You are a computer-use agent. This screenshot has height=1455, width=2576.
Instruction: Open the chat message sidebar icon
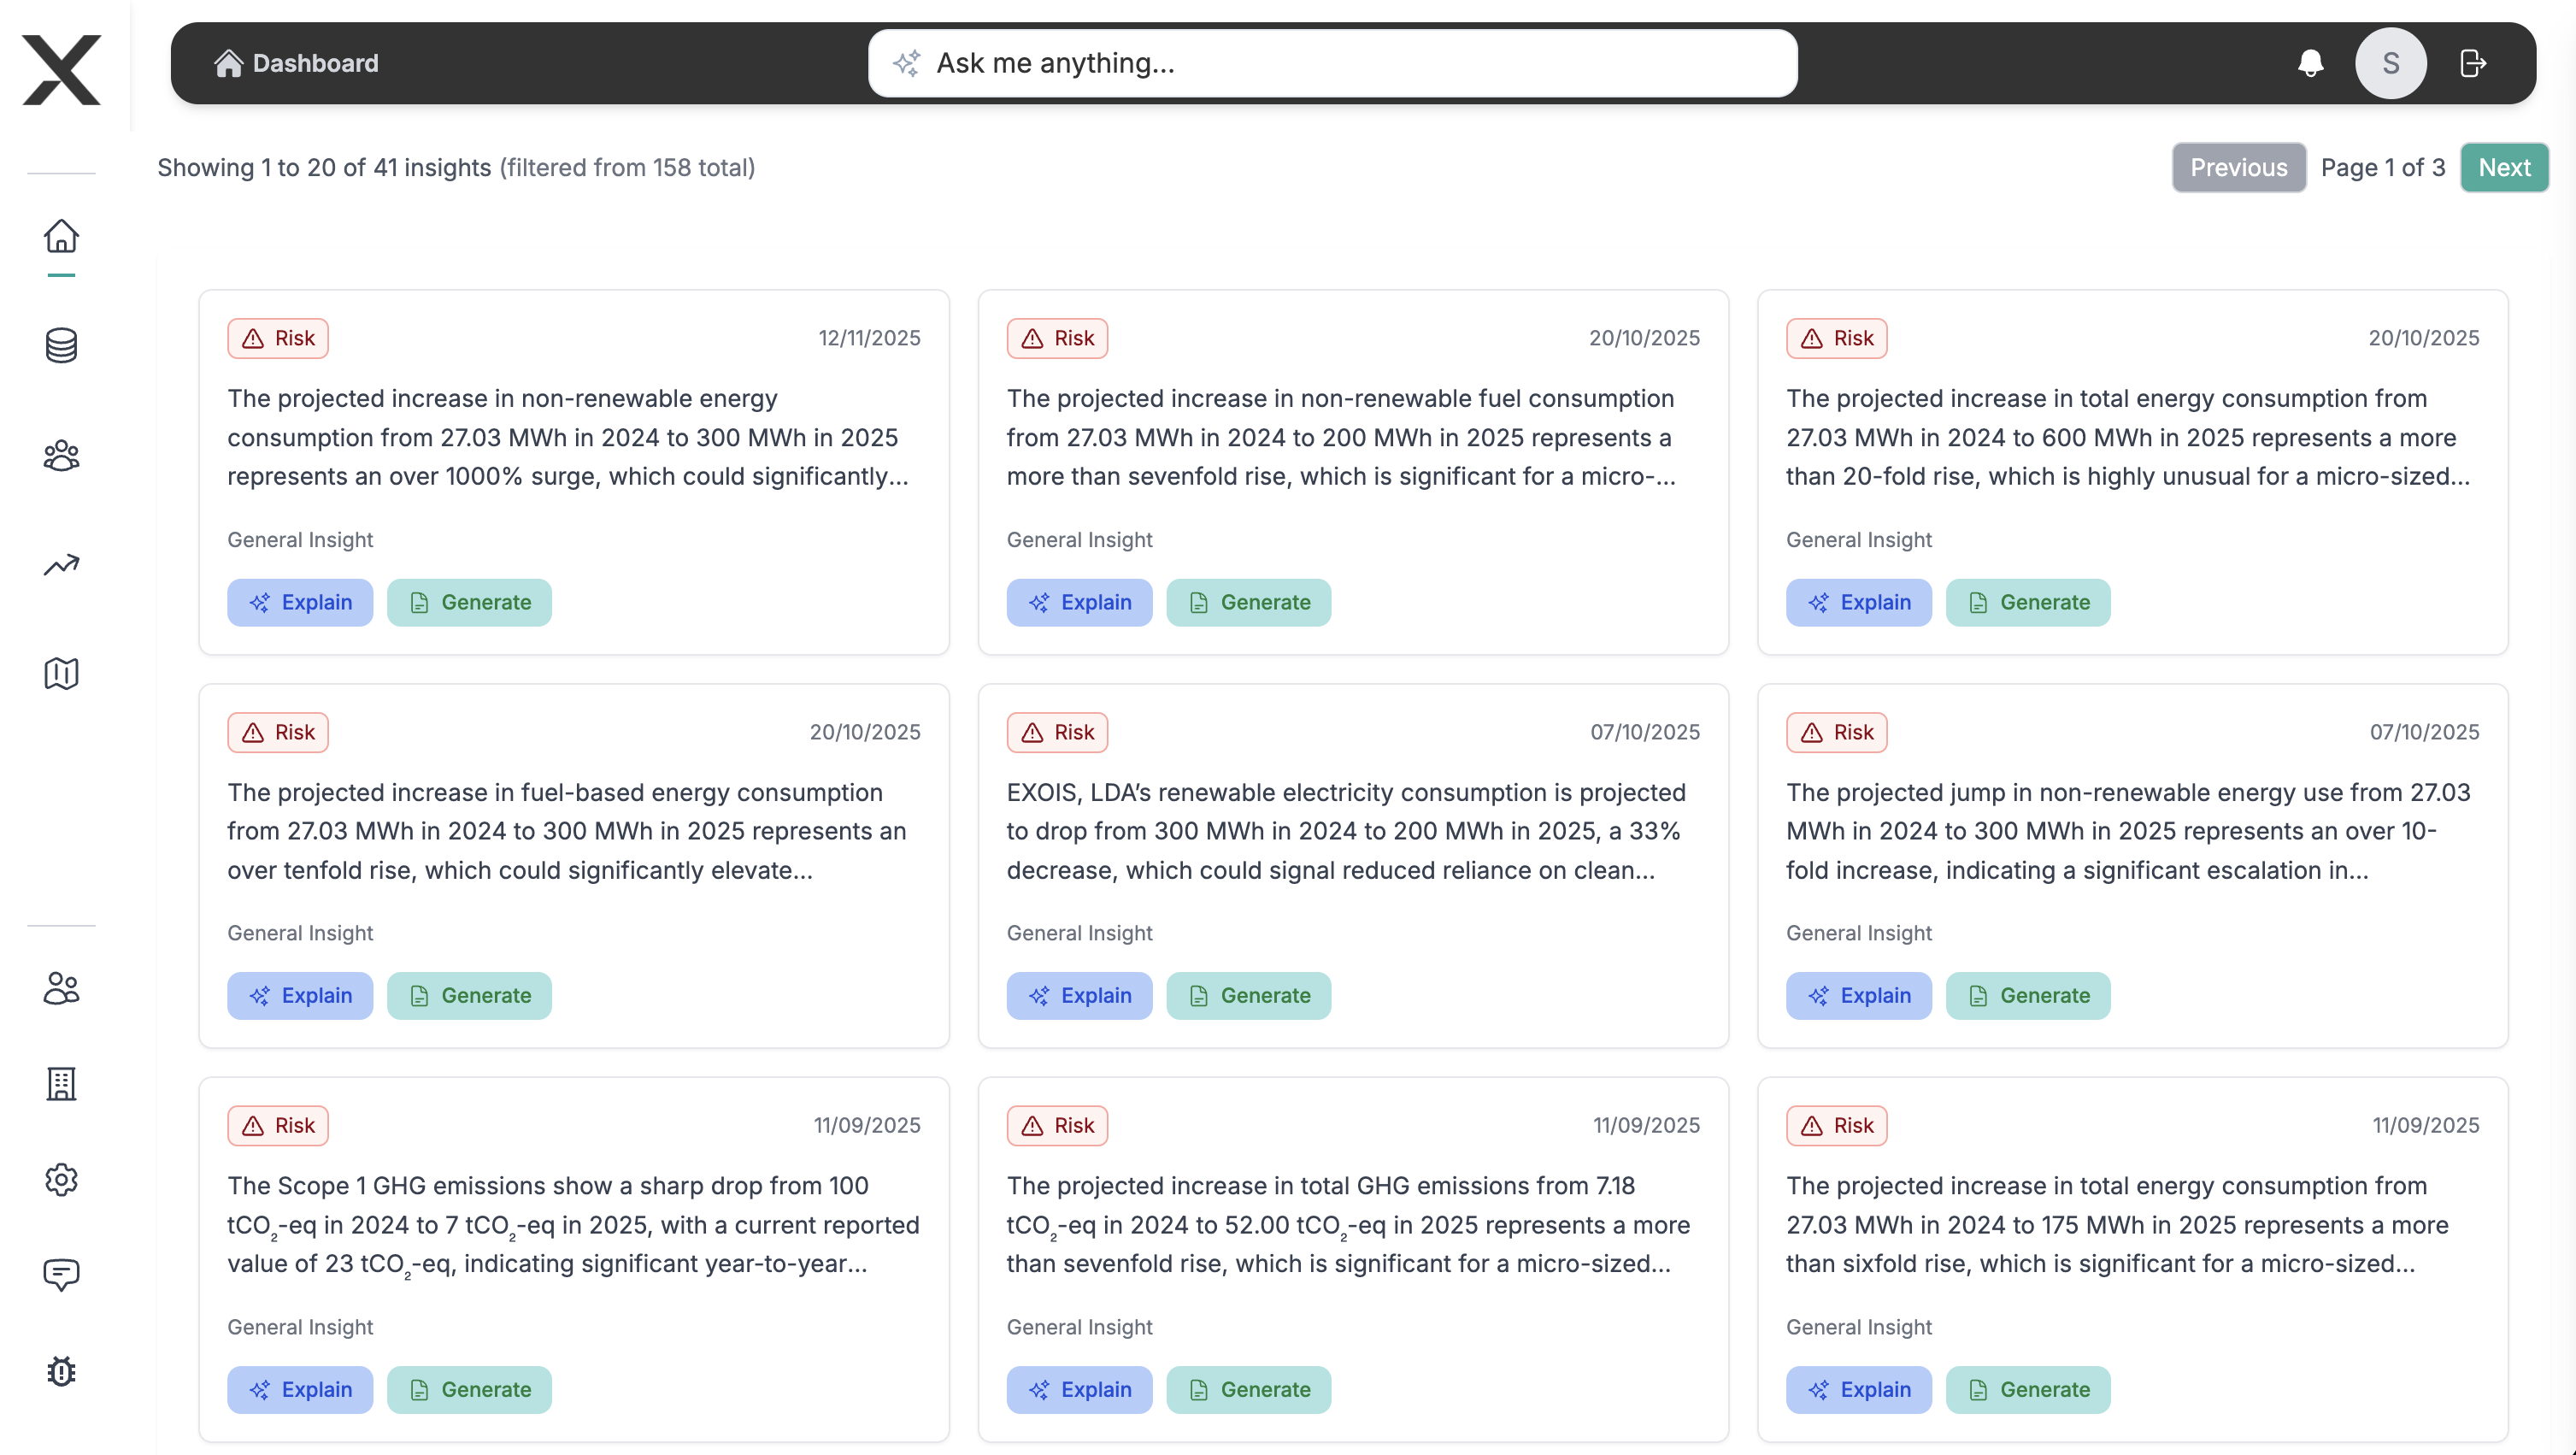(x=61, y=1275)
